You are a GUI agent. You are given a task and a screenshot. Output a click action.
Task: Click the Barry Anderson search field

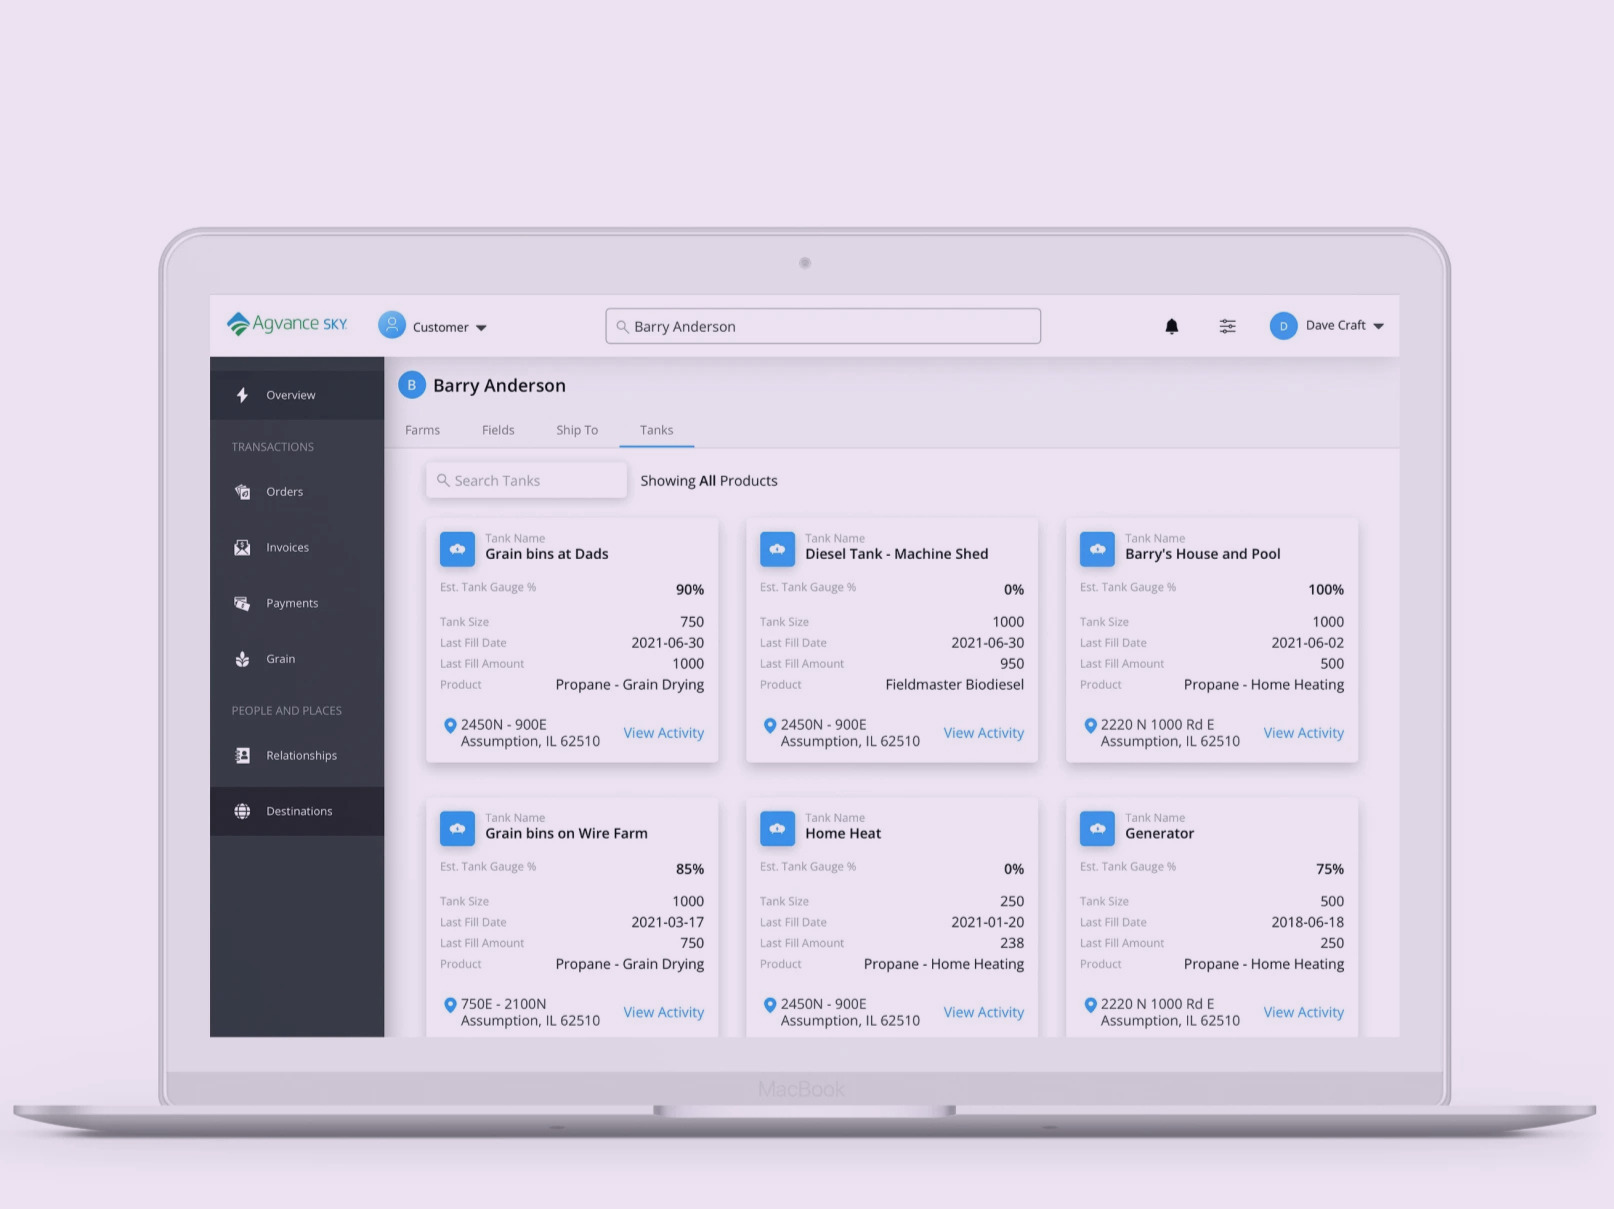pos(823,326)
